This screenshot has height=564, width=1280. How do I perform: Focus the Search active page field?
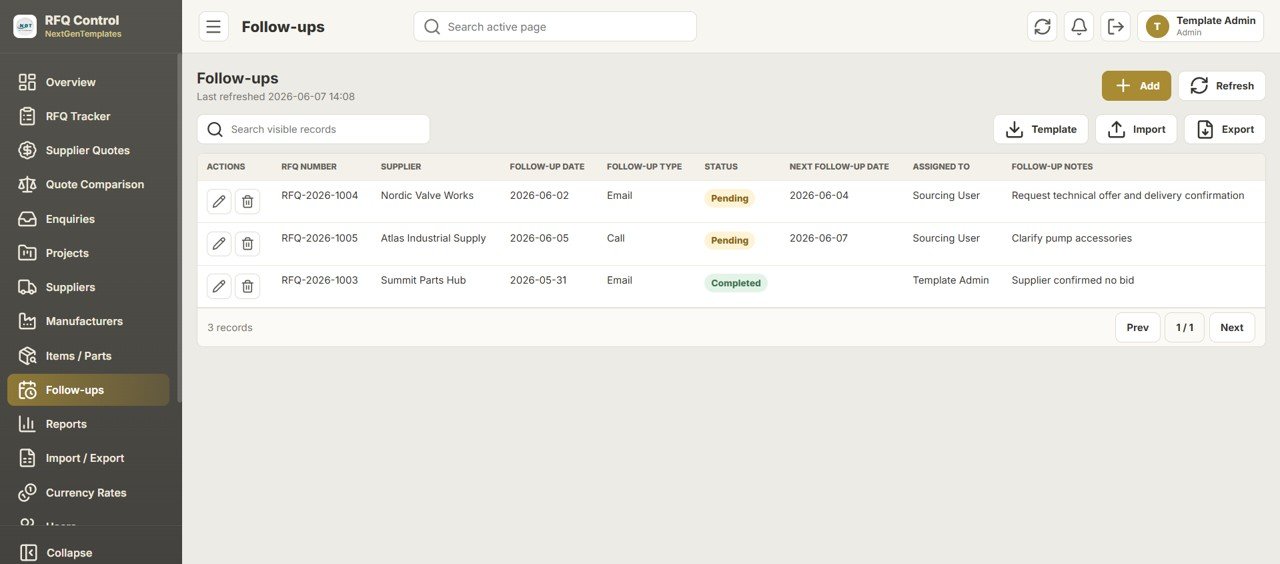pos(555,27)
